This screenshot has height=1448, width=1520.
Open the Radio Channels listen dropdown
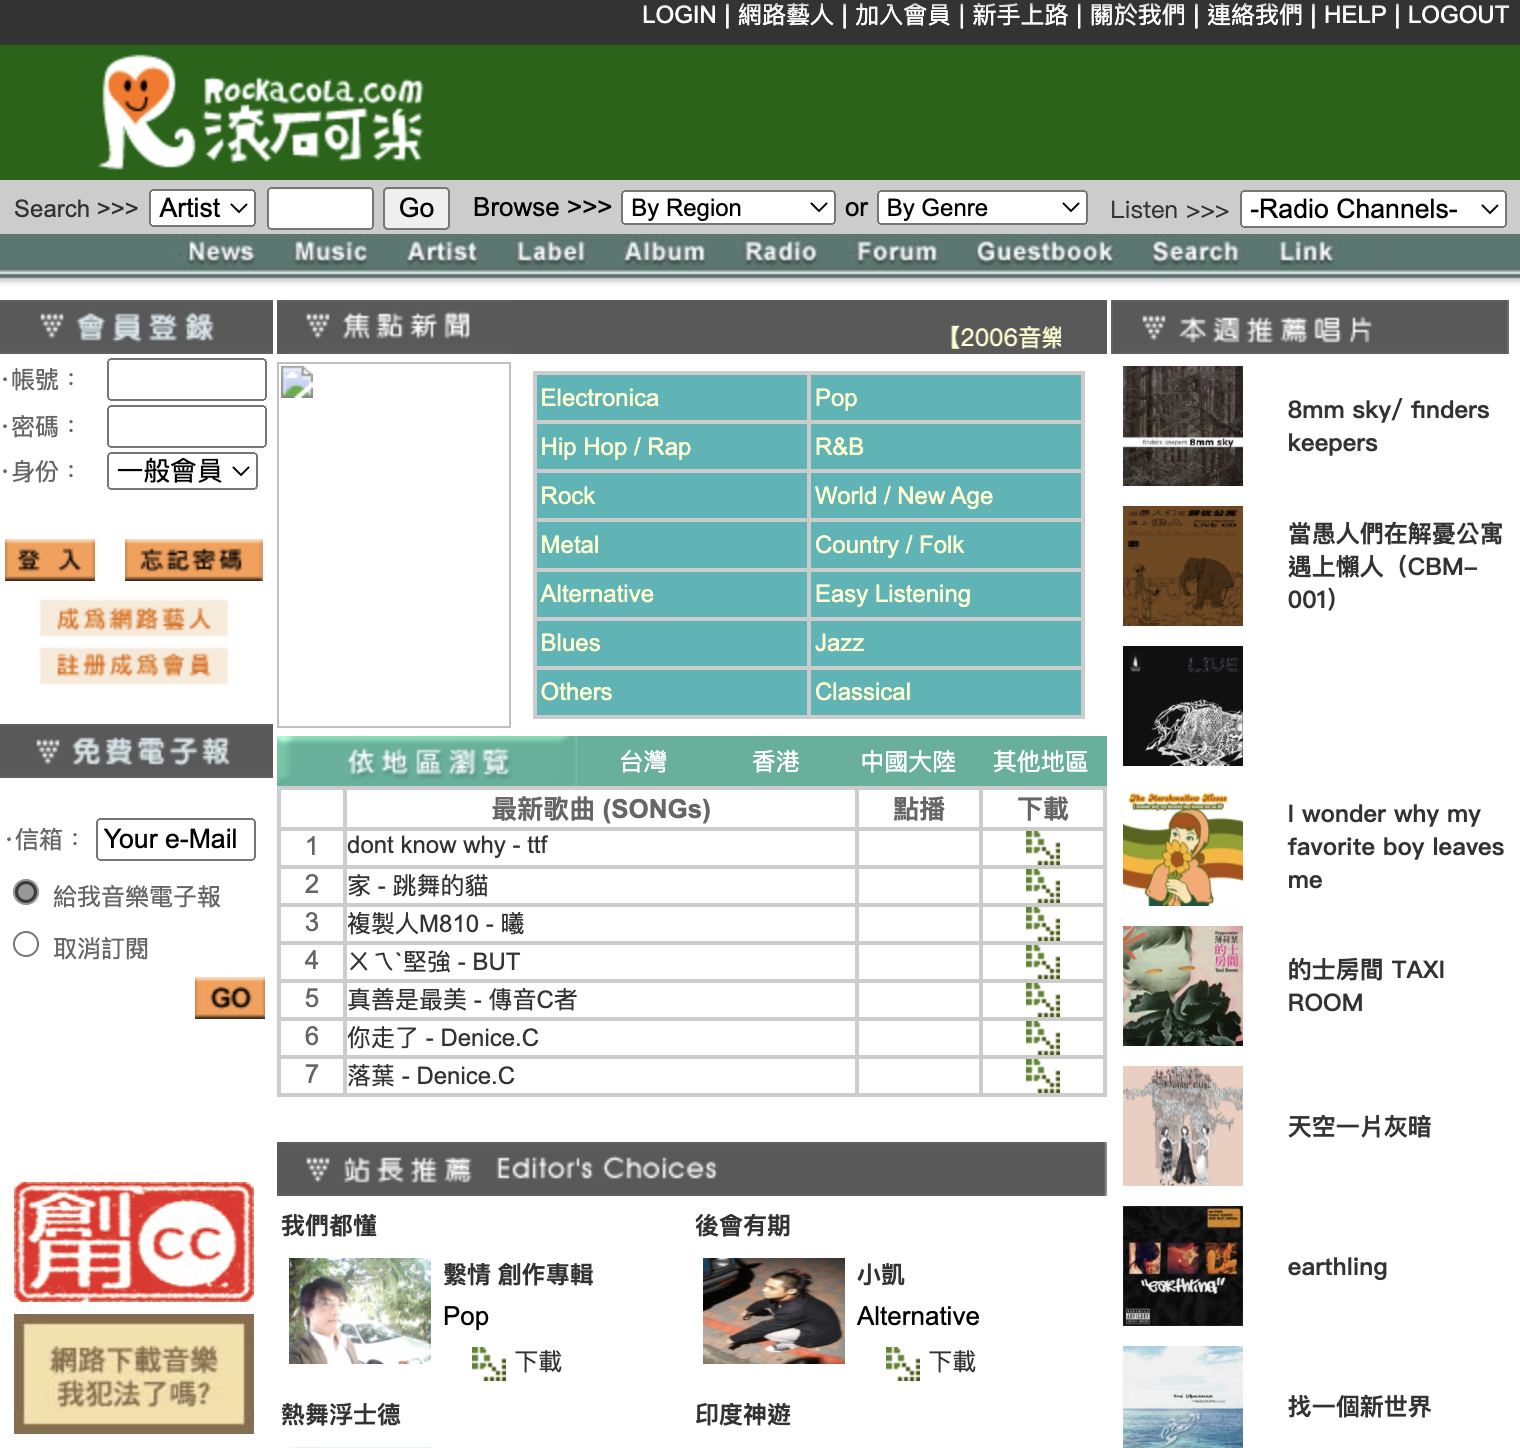click(1372, 208)
